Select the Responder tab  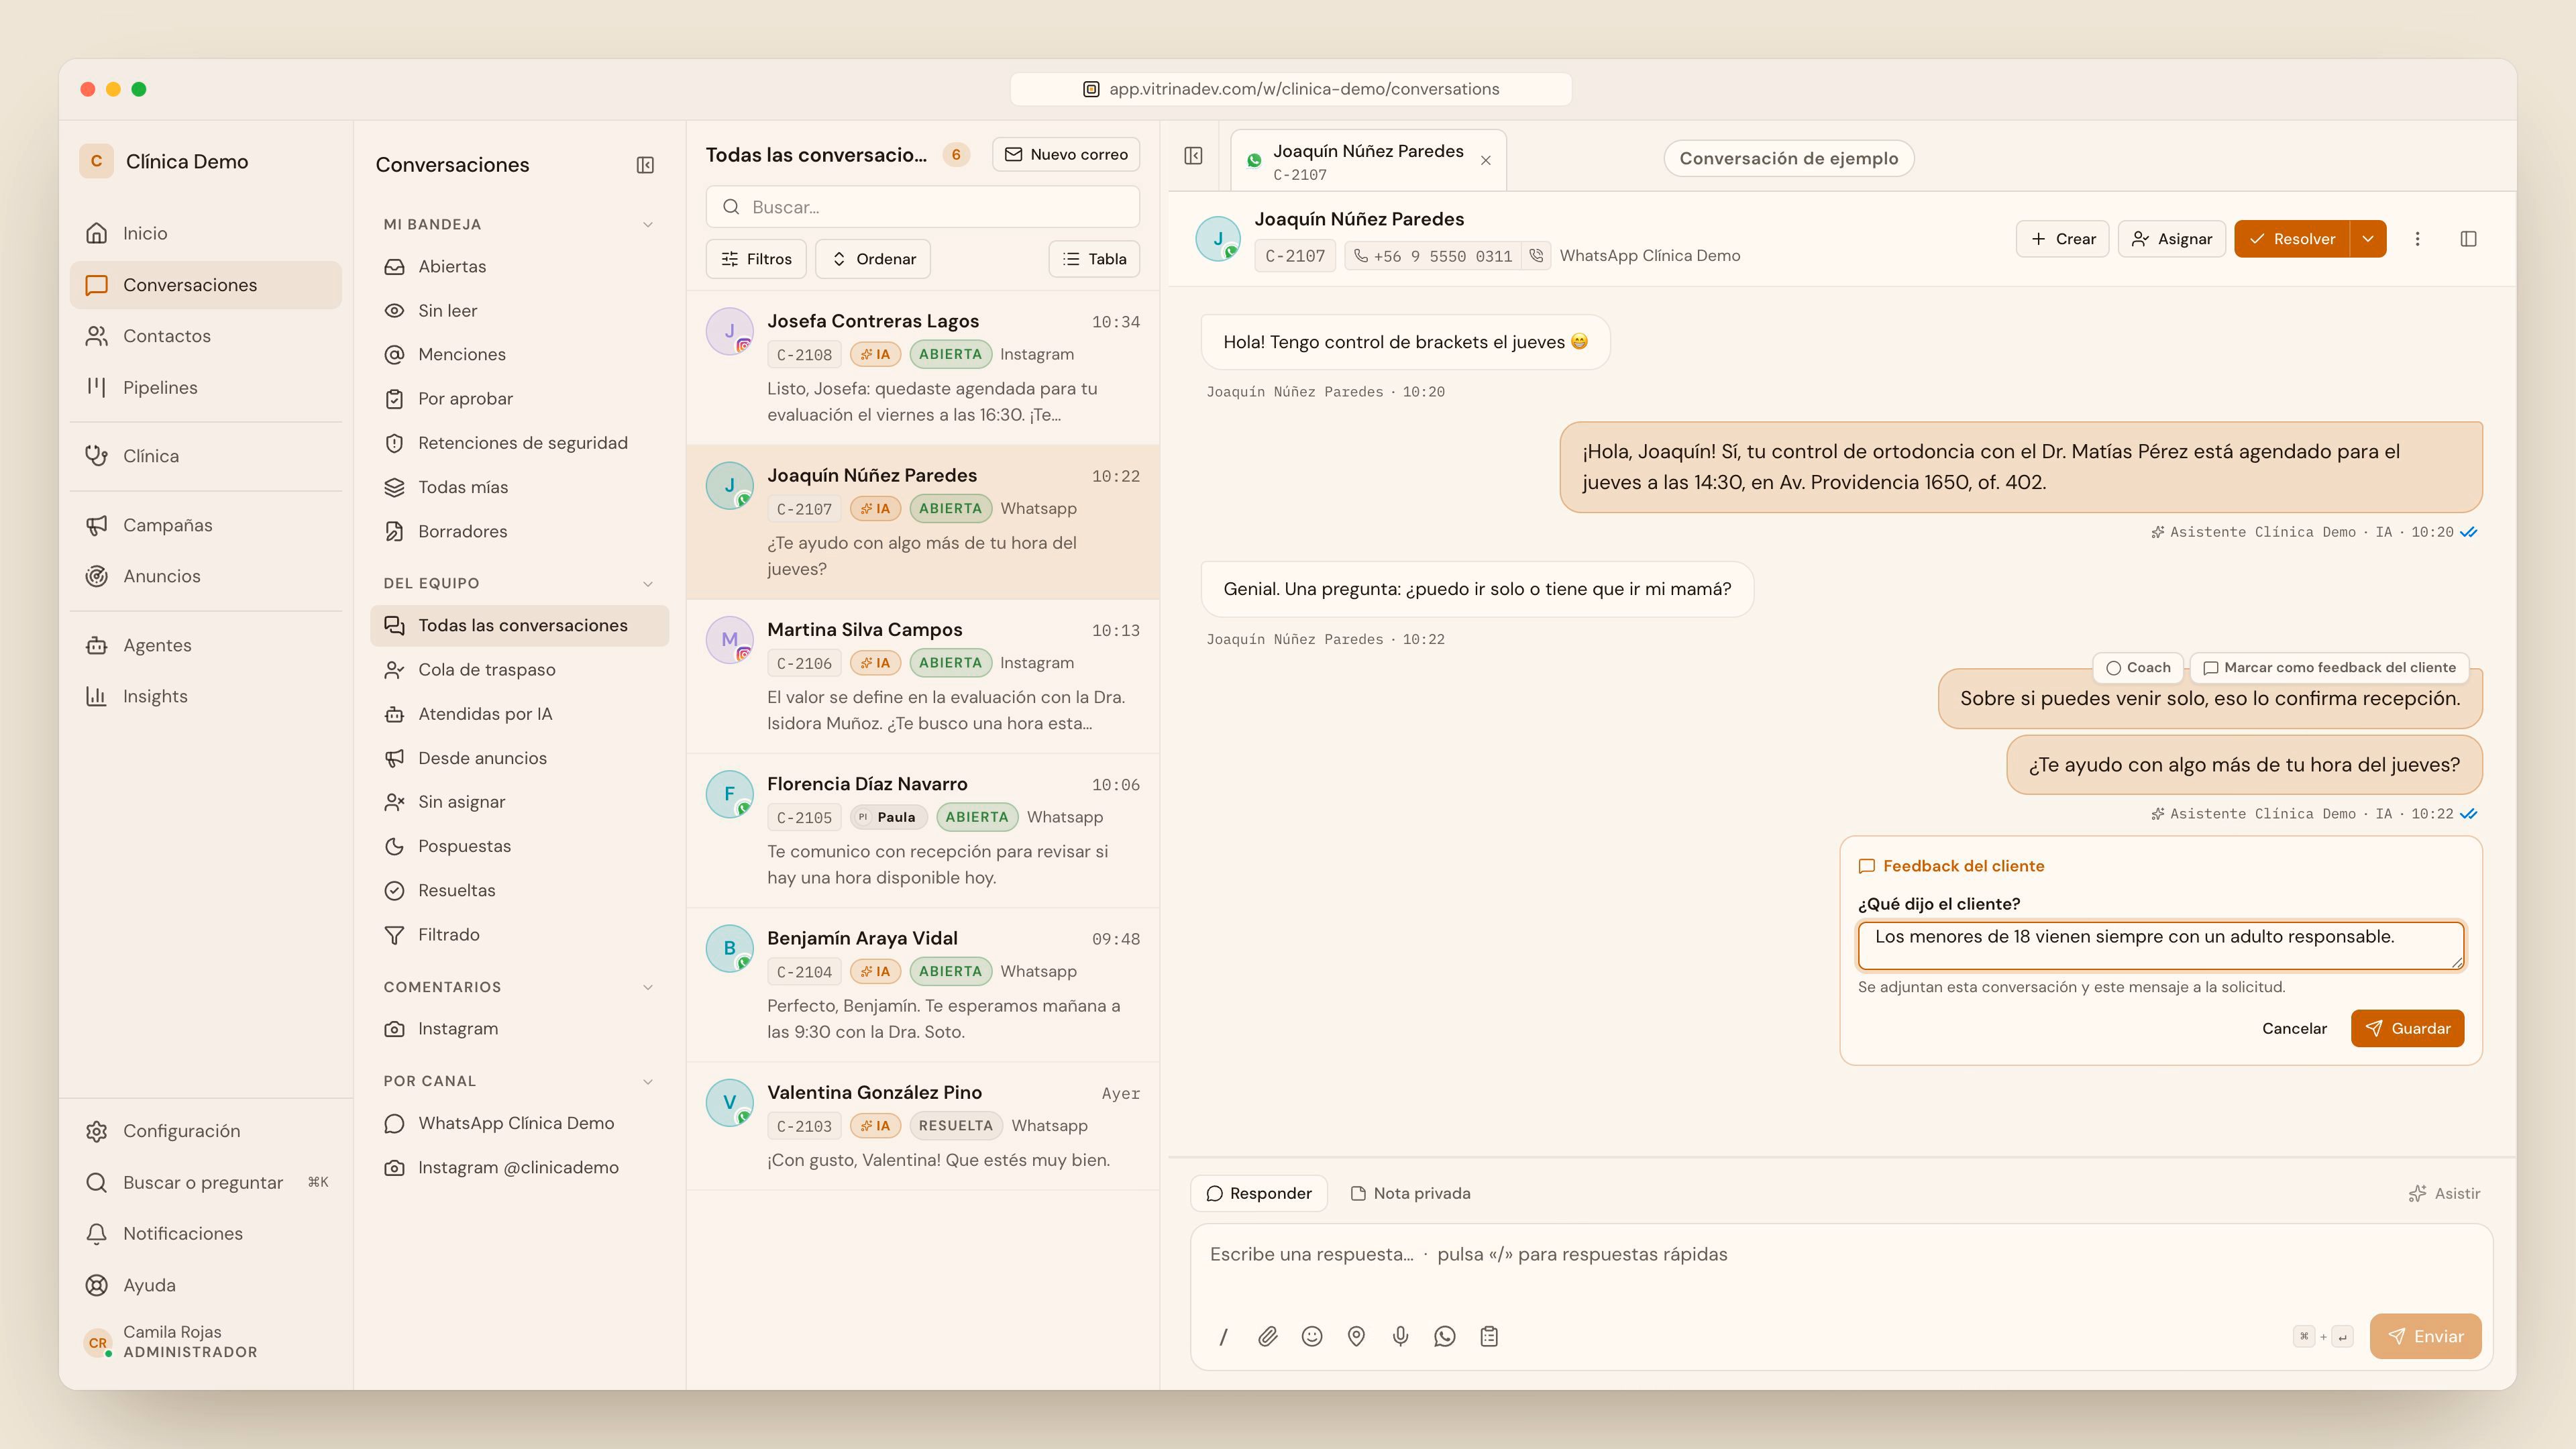(x=1258, y=1193)
